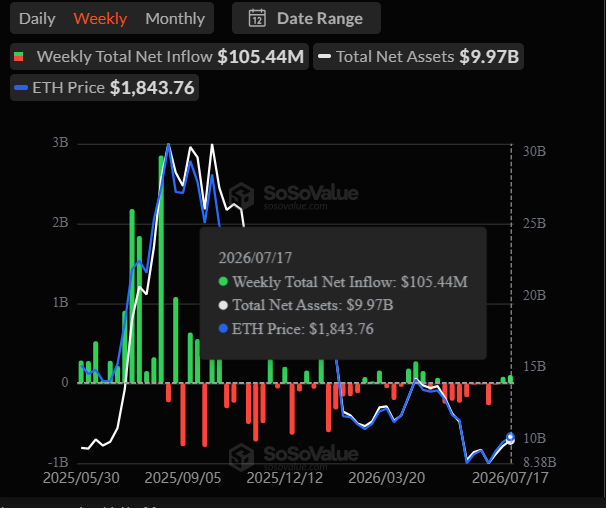606x508 pixels.
Task: Select the Weekly tab
Action: point(100,19)
